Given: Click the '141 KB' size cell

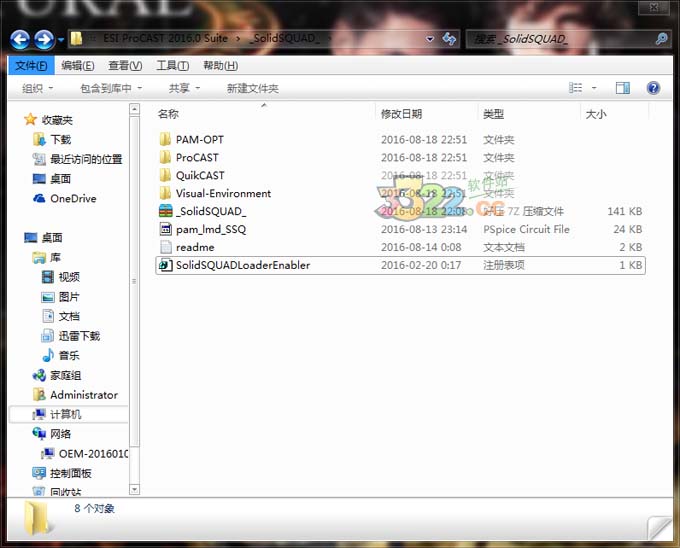Looking at the screenshot, I should click(624, 211).
